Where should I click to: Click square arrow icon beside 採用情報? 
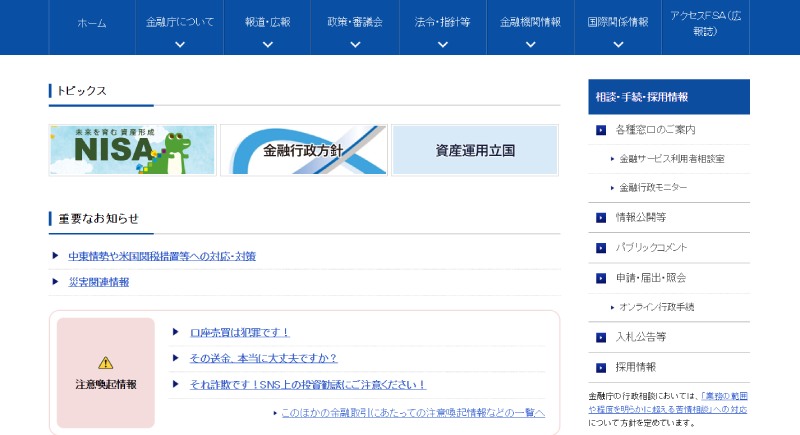(x=601, y=368)
